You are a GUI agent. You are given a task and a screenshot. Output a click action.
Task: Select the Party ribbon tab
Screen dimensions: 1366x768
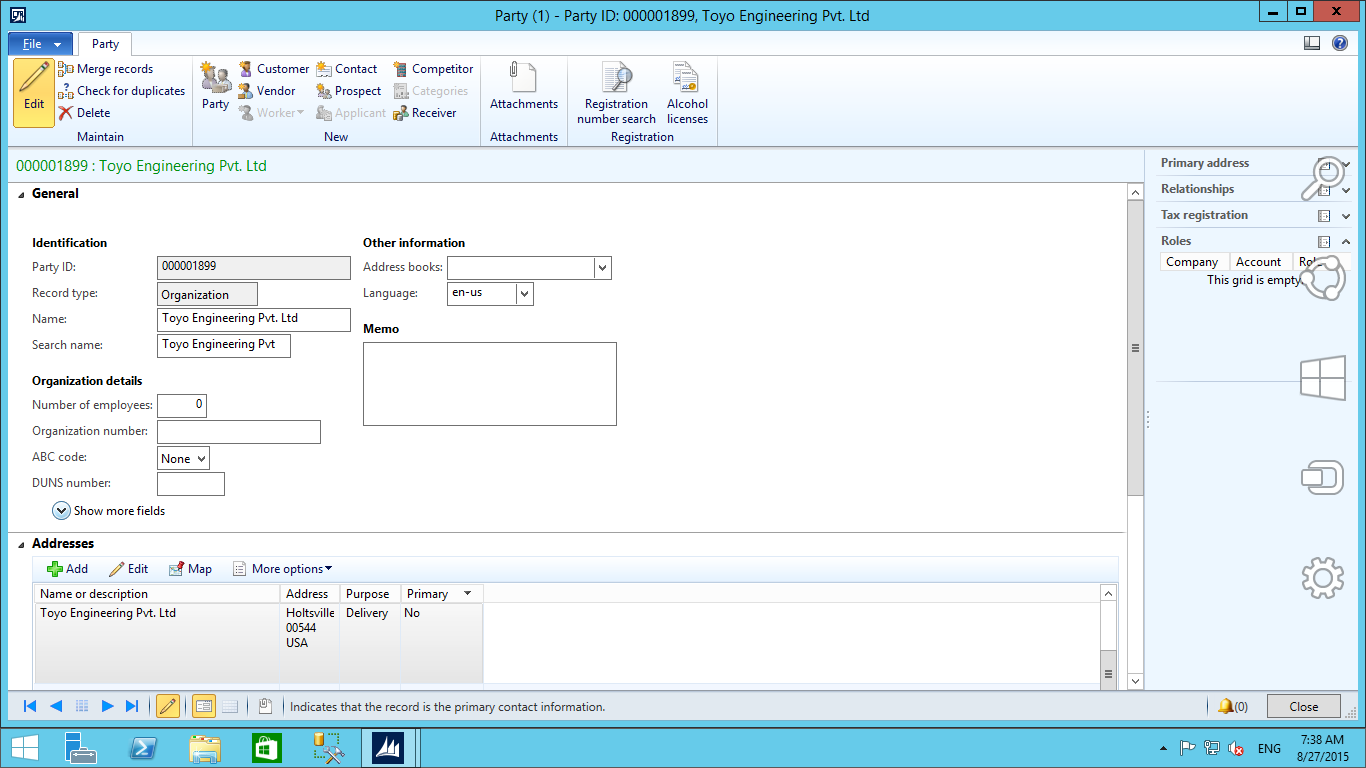[105, 44]
